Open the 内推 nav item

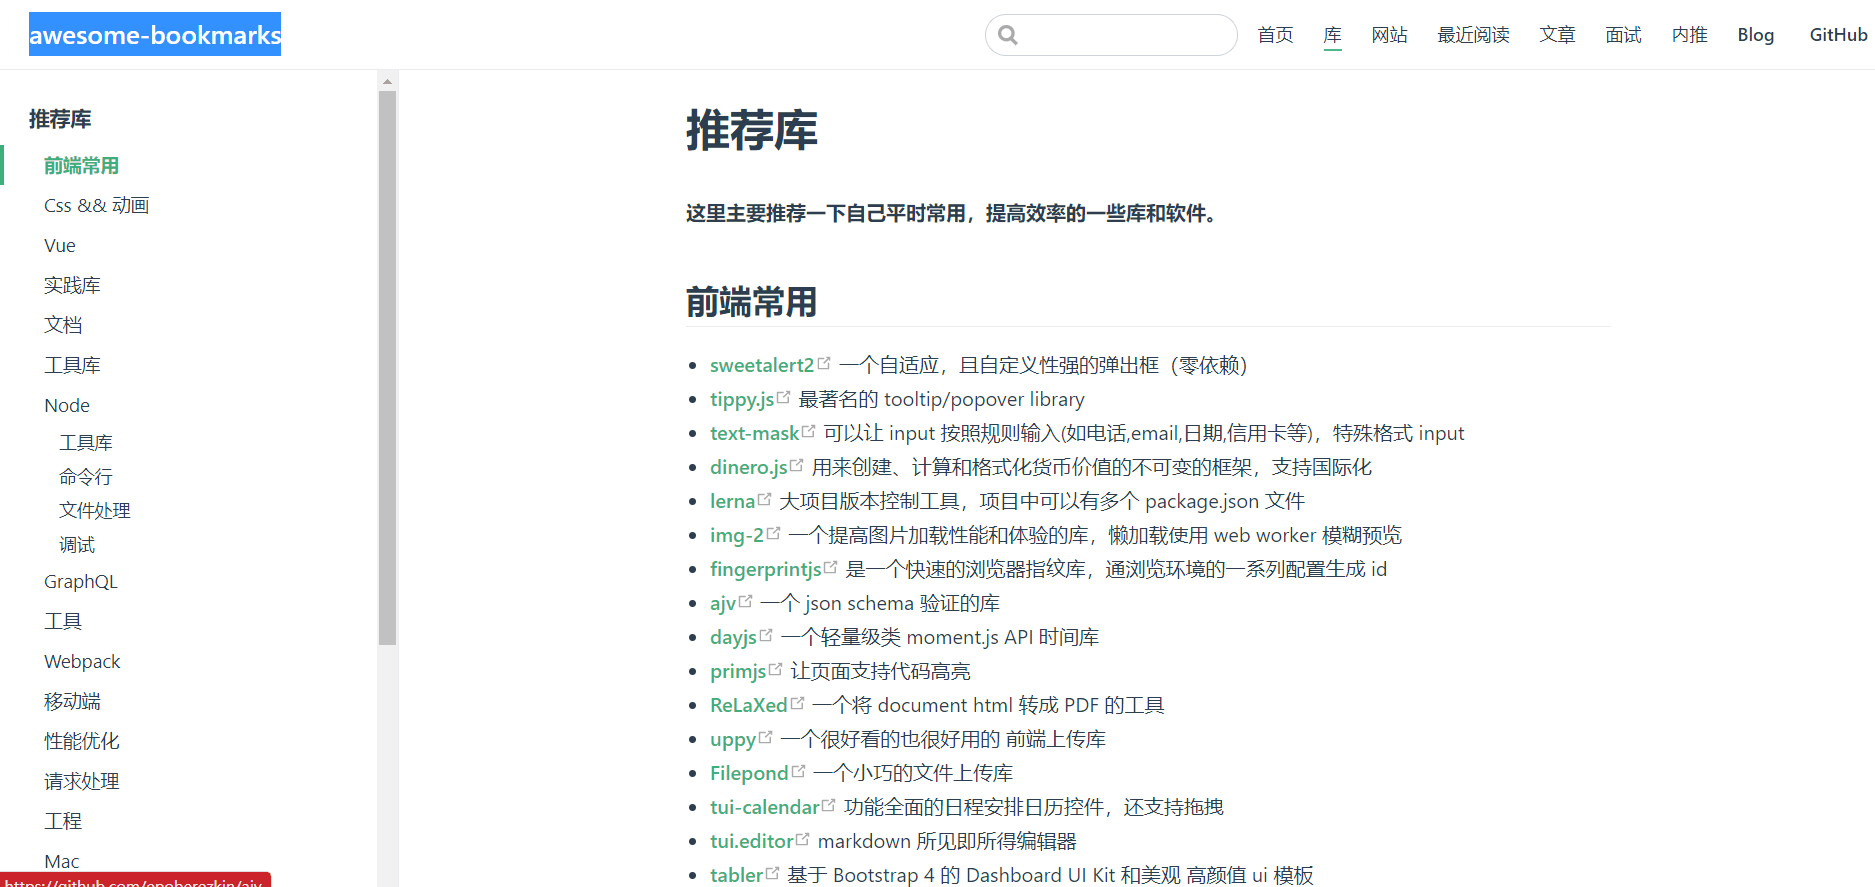pyautogui.click(x=1690, y=35)
